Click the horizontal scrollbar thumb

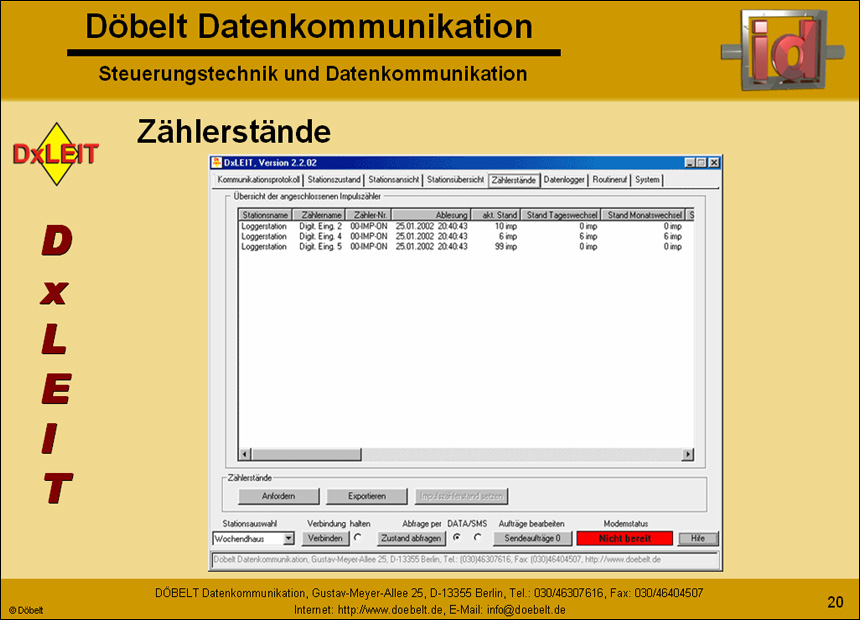click(x=306, y=454)
